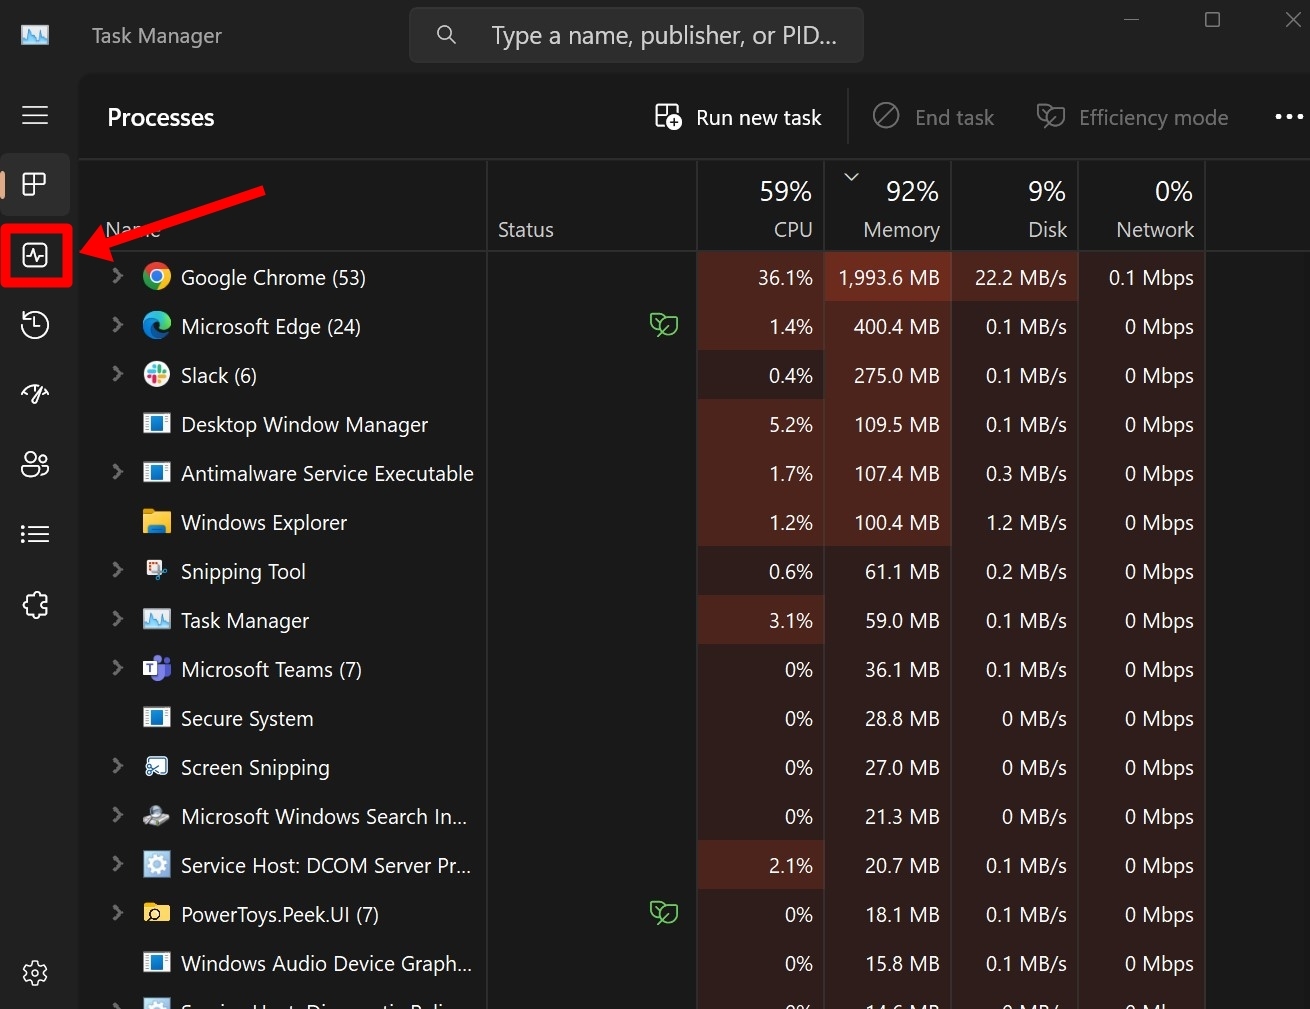
Task: Open the Performance page from the sidebar
Action: coord(35,256)
